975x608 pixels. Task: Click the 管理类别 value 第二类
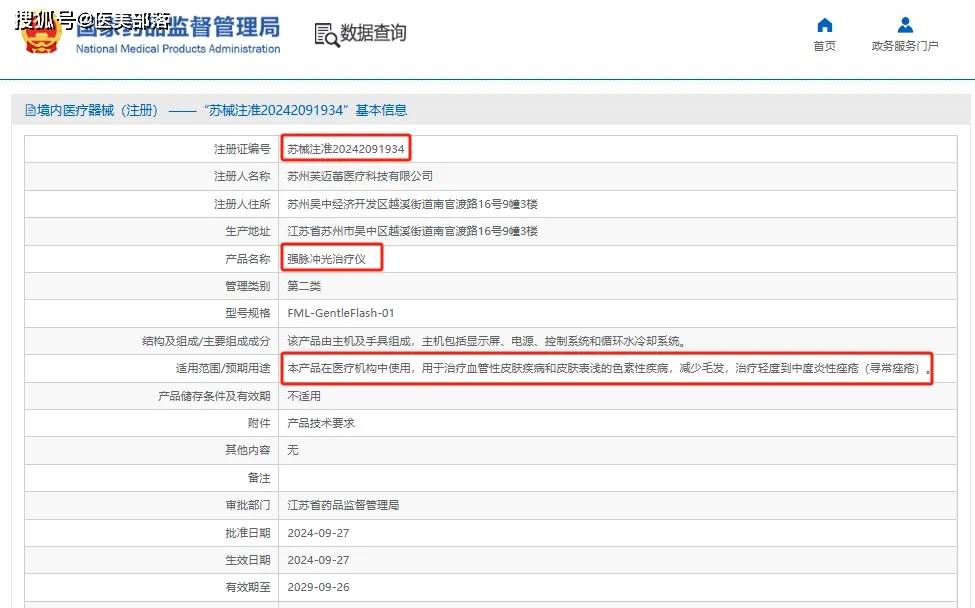point(304,285)
